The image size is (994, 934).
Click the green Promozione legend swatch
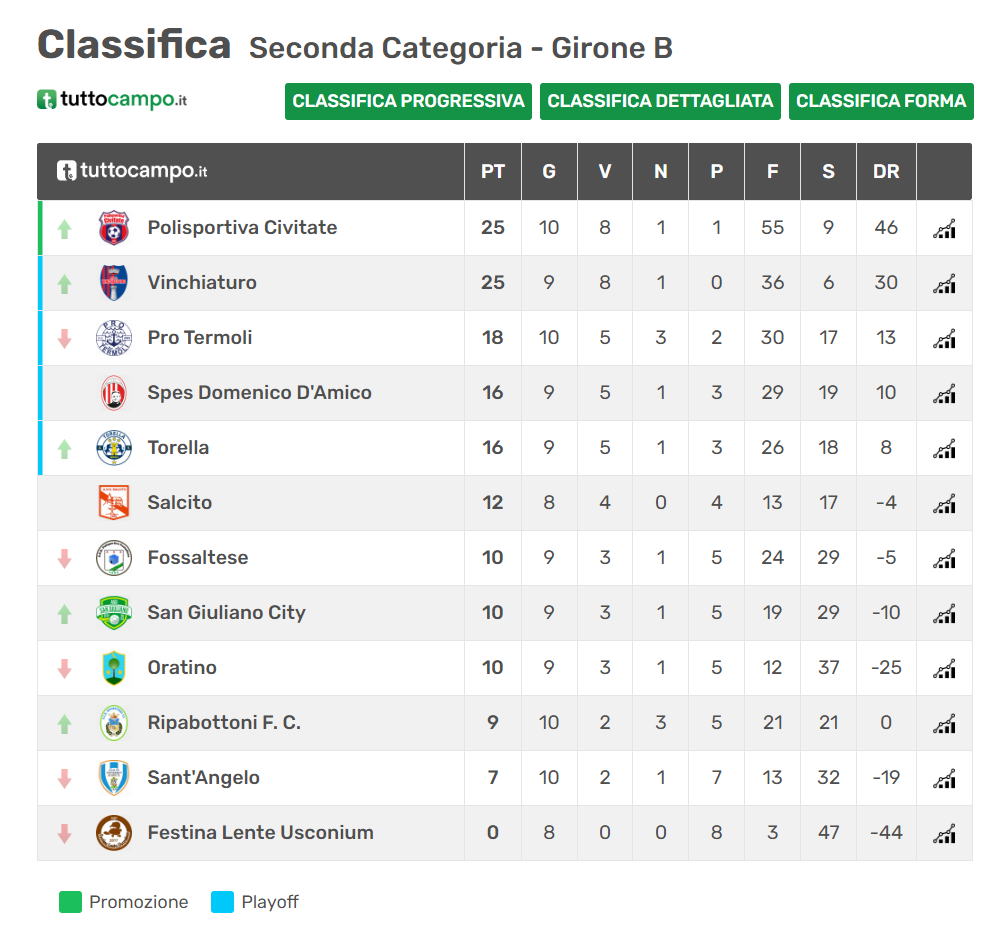(70, 902)
